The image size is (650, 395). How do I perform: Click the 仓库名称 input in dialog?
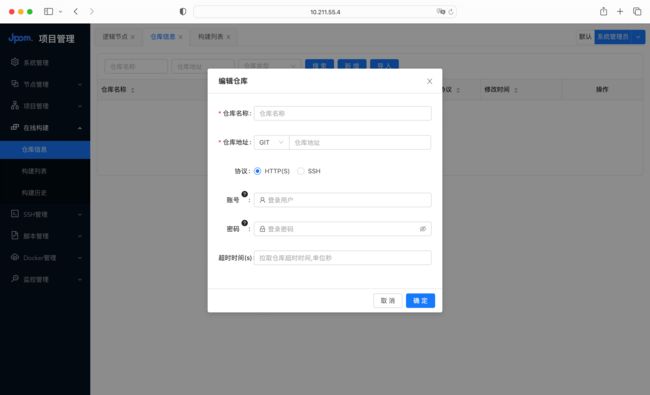[x=342, y=113]
